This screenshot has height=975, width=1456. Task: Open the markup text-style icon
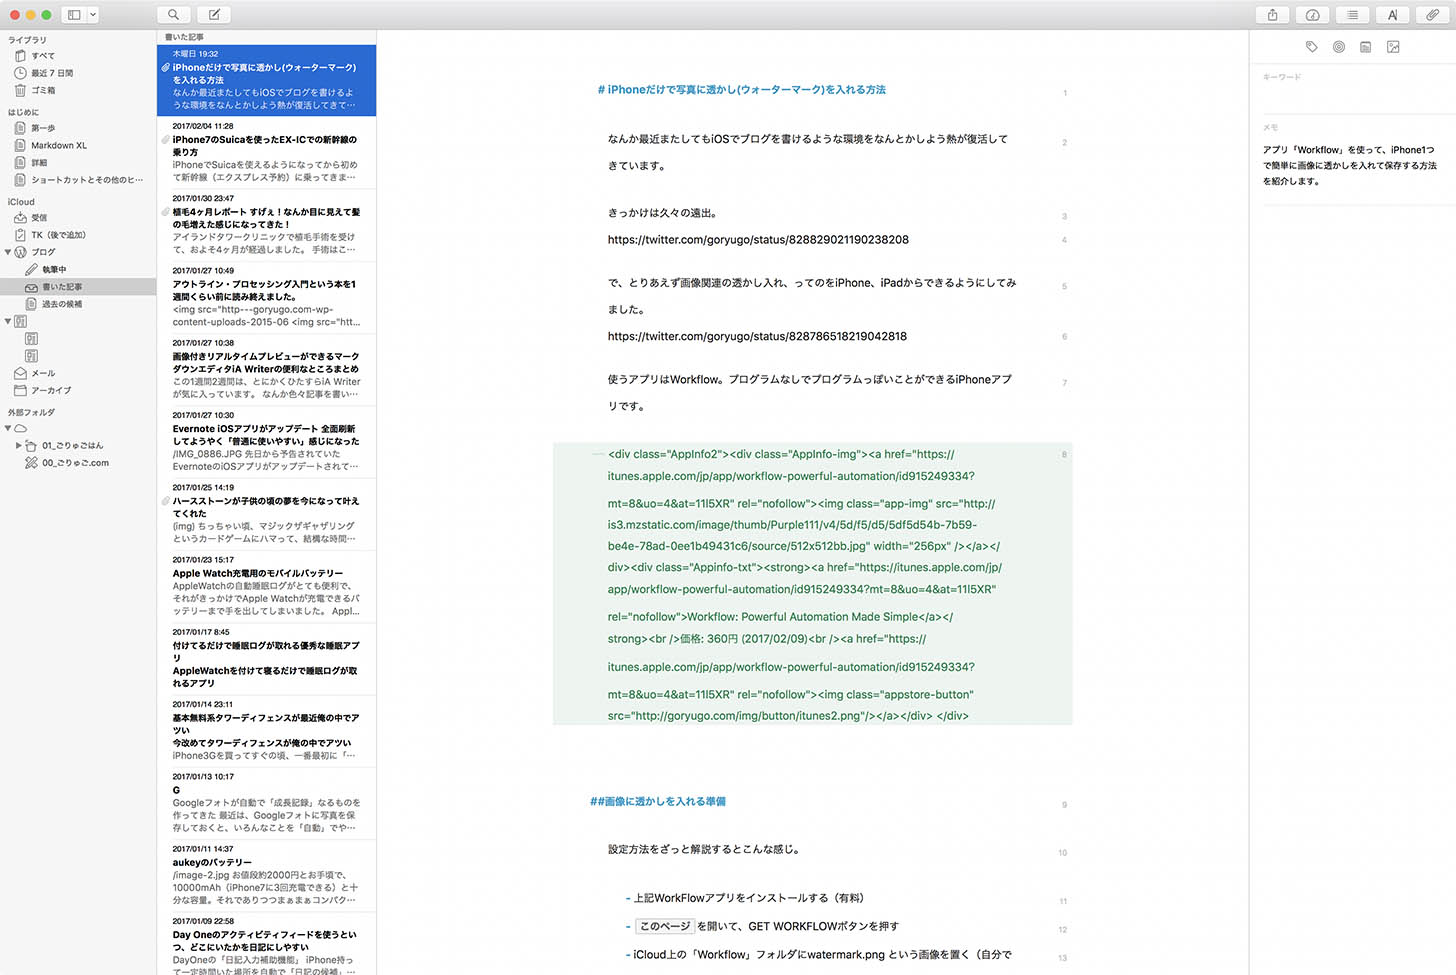tap(1392, 15)
